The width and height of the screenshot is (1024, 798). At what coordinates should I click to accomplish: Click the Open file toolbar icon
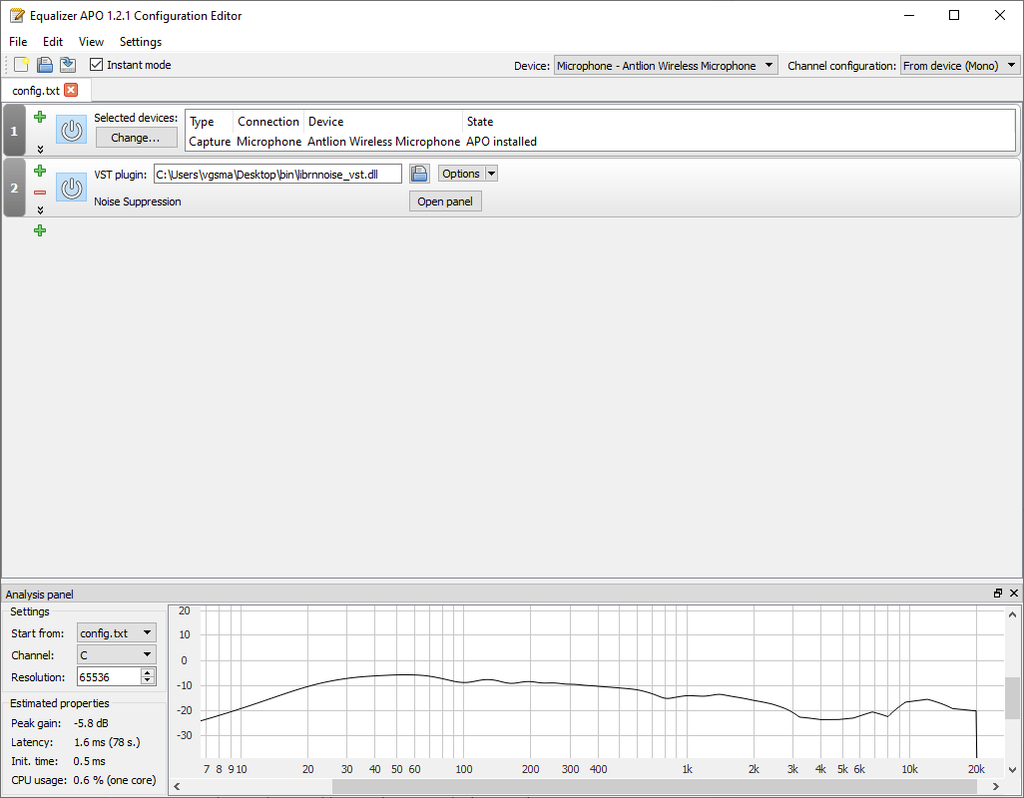[45, 65]
